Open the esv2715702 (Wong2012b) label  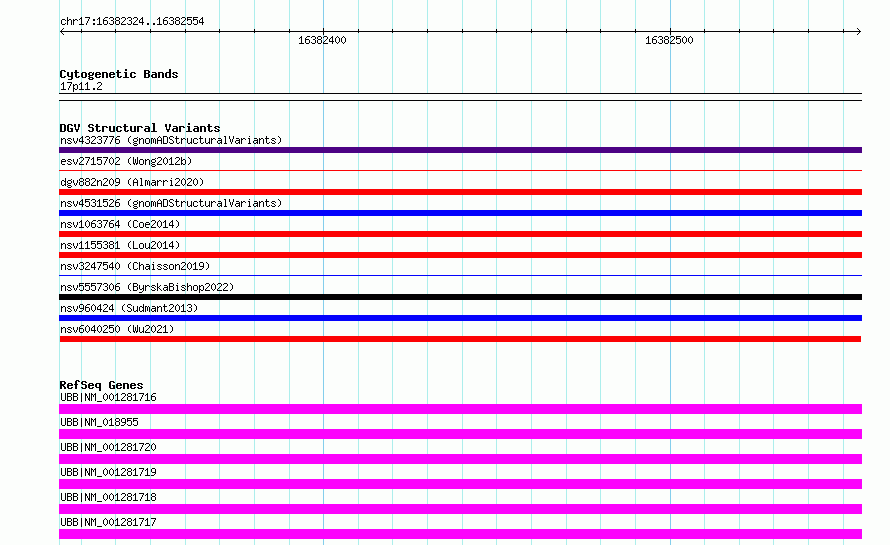pyautogui.click(x=126, y=161)
